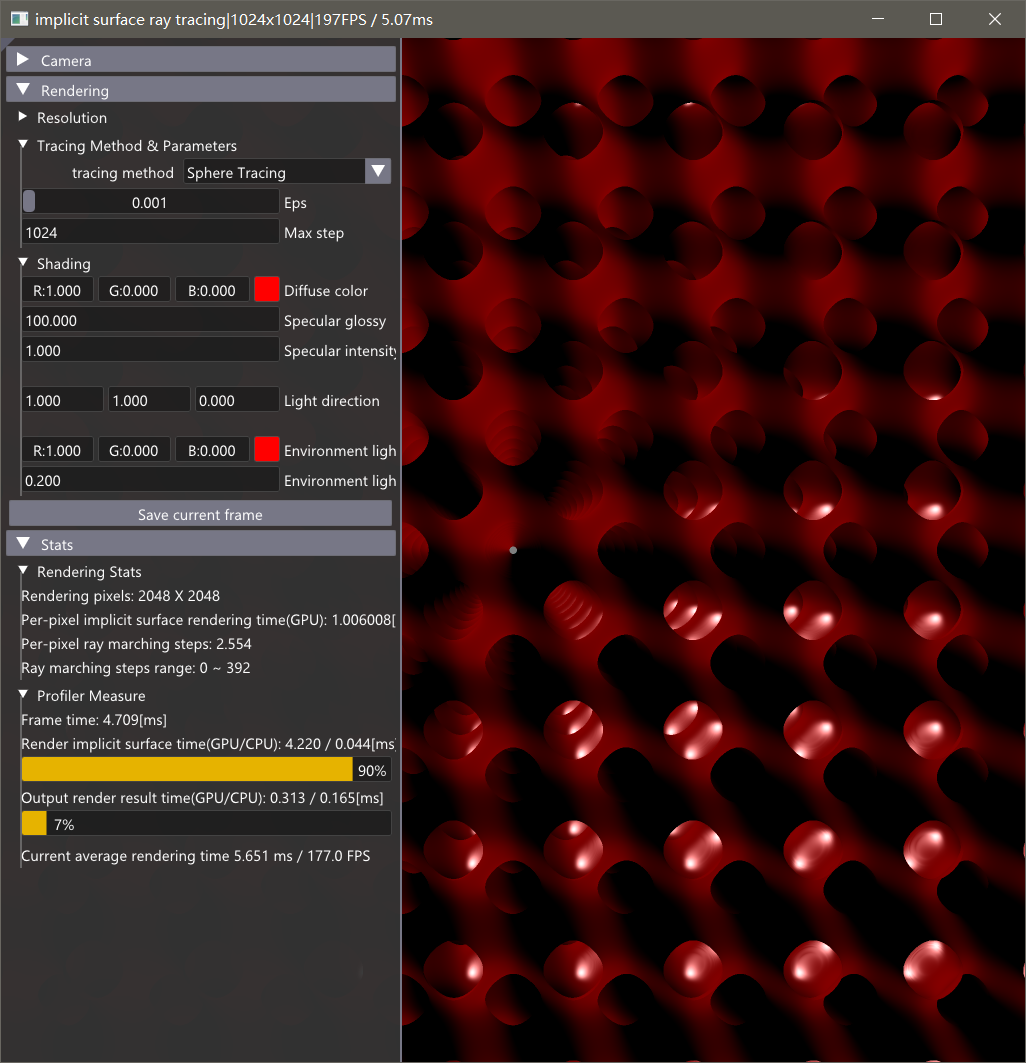Adjust the Eps slider
Screen dimensions: 1026x1063
[150, 202]
